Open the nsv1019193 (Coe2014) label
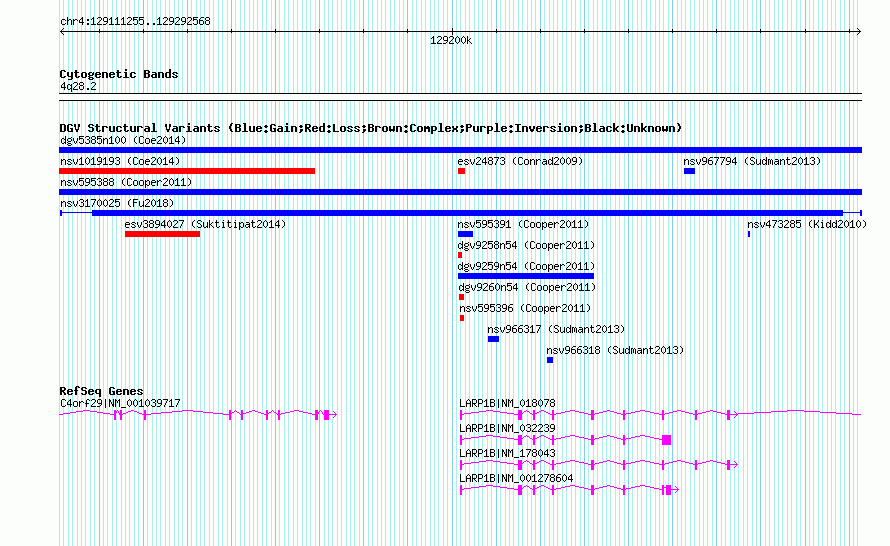 pos(120,161)
